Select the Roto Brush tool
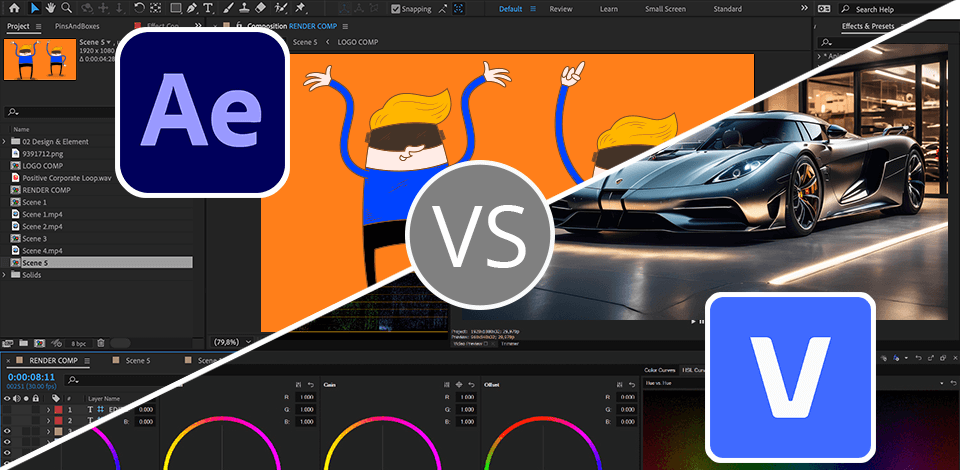Screen dimensions: 960x470 pos(281,8)
